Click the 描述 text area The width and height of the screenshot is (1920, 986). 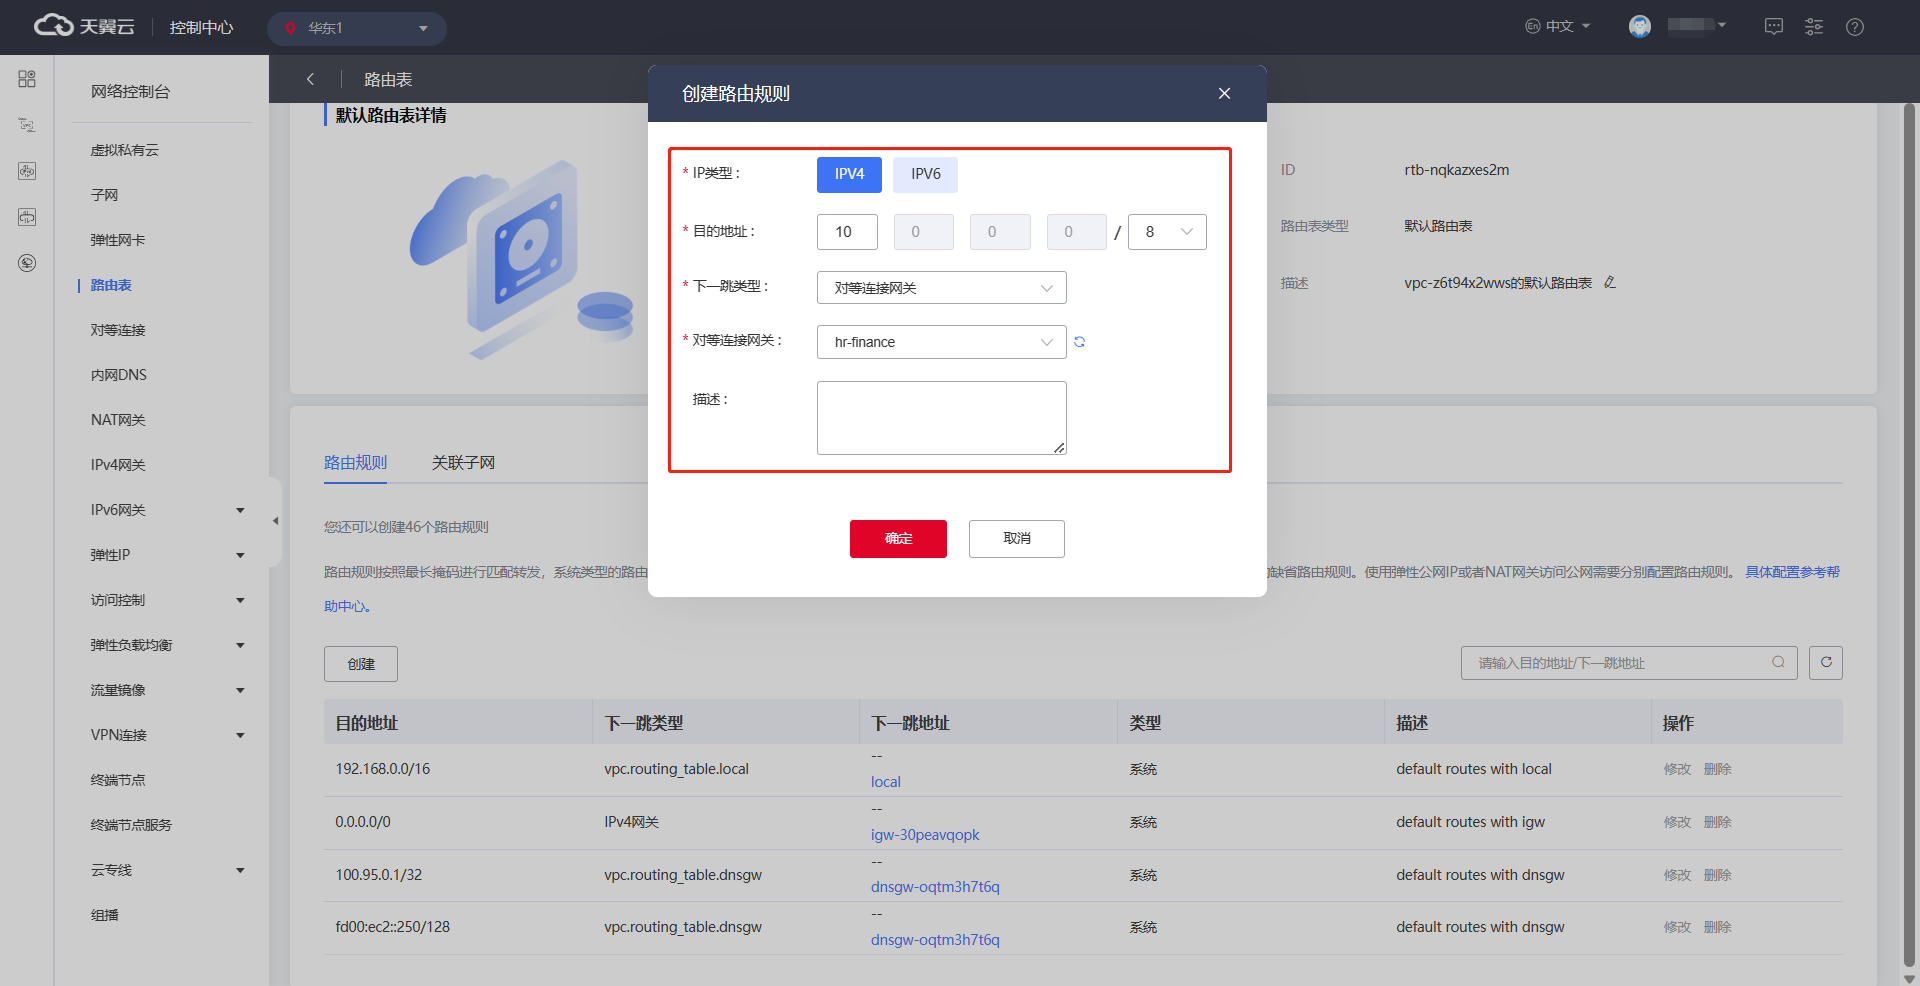[941, 418]
